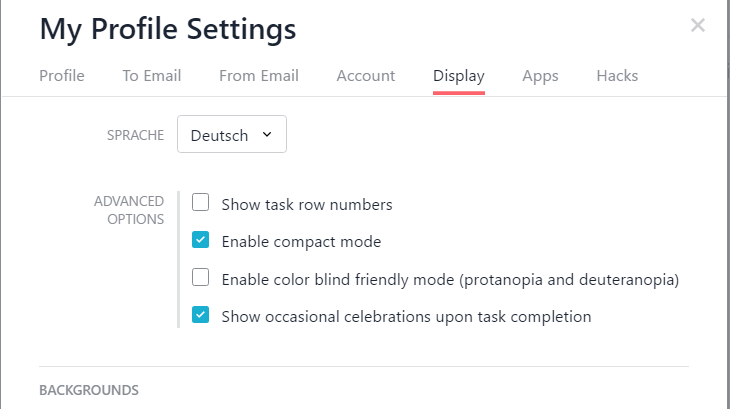Click the active Display tab
This screenshot has width=730, height=409.
pos(459,76)
